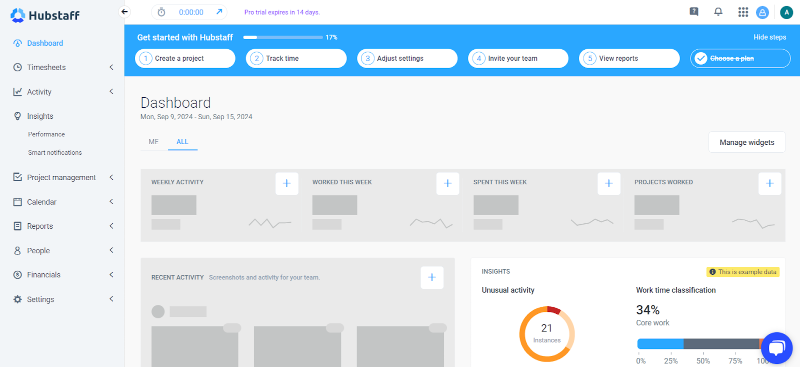Click the Settings gear icon
Screen dimensions: 800x370
17,299
